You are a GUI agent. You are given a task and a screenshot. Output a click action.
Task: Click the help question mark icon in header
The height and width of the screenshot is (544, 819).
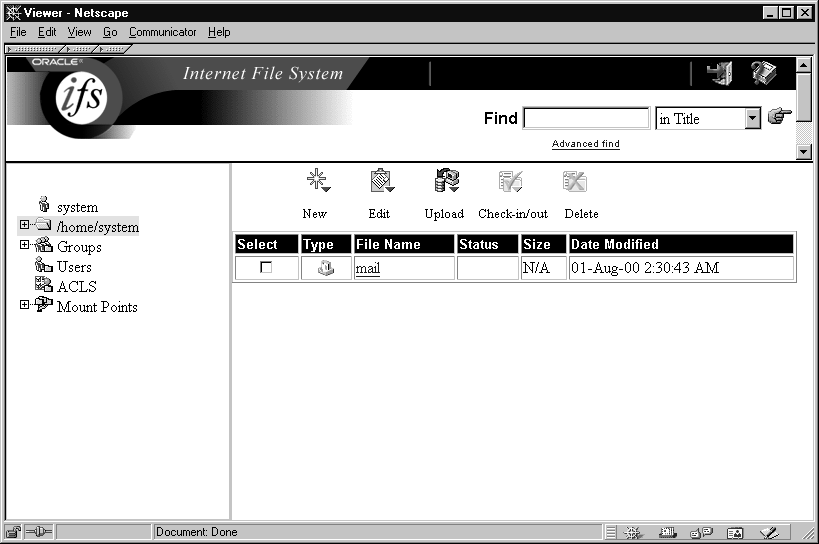coord(764,73)
